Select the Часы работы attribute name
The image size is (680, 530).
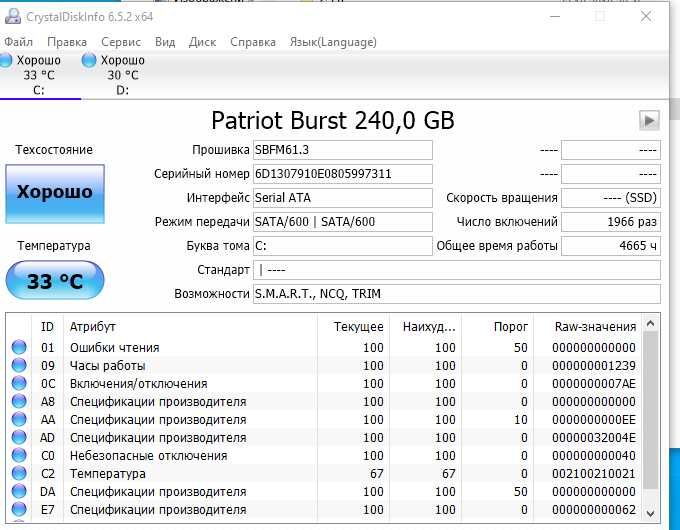(108, 366)
